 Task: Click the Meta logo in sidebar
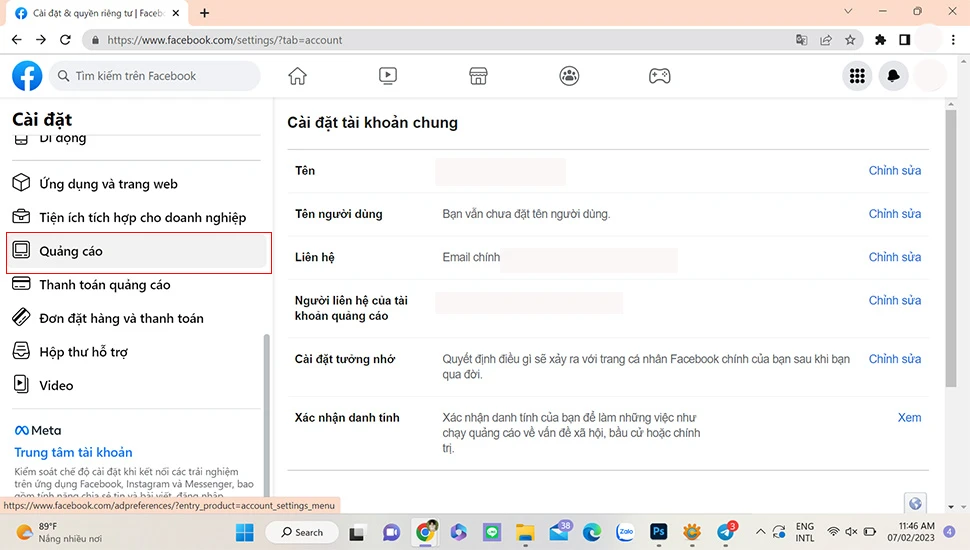coord(38,431)
